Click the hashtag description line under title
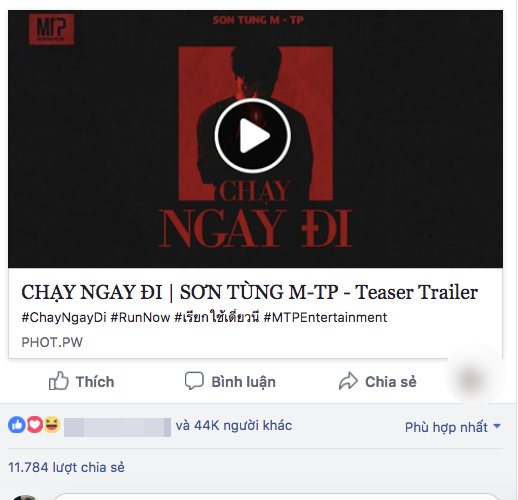The image size is (518, 500). [x=204, y=317]
